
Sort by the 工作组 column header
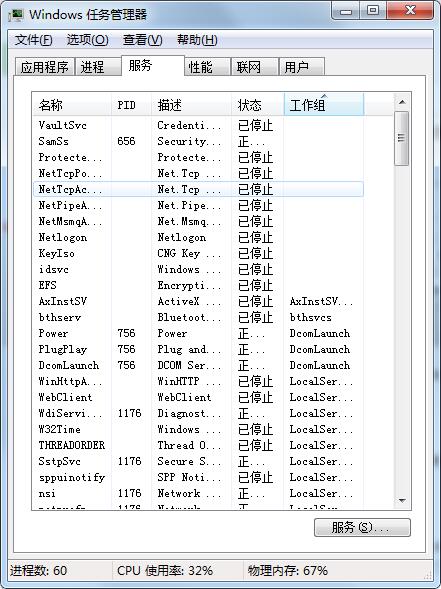(324, 105)
